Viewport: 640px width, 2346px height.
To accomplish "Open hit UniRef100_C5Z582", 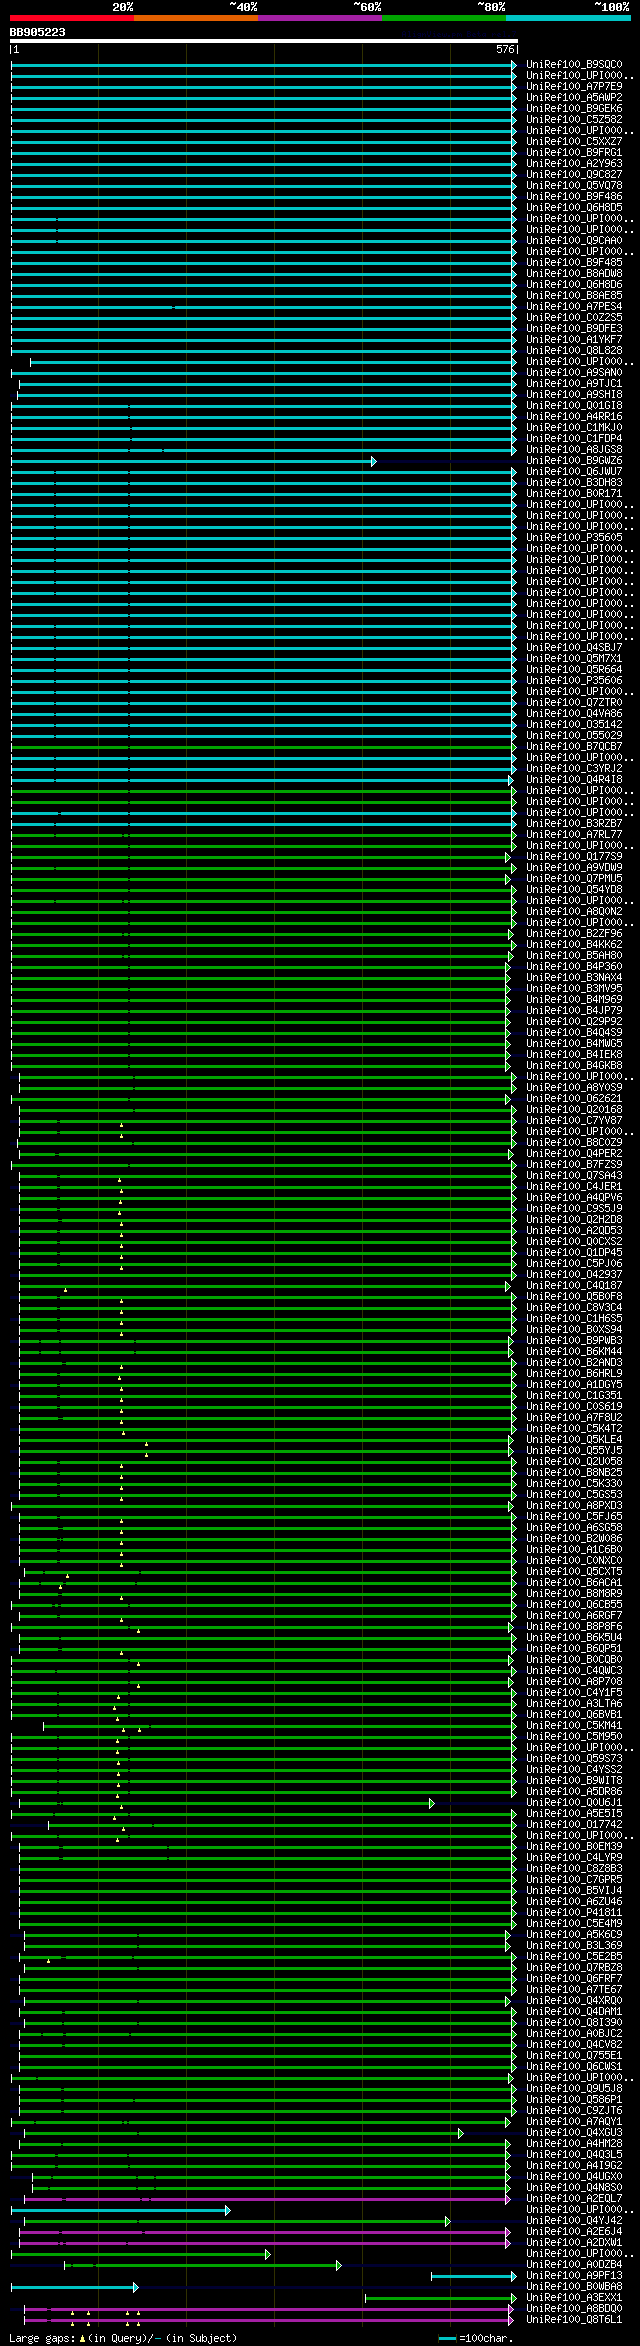I will pyautogui.click(x=574, y=119).
